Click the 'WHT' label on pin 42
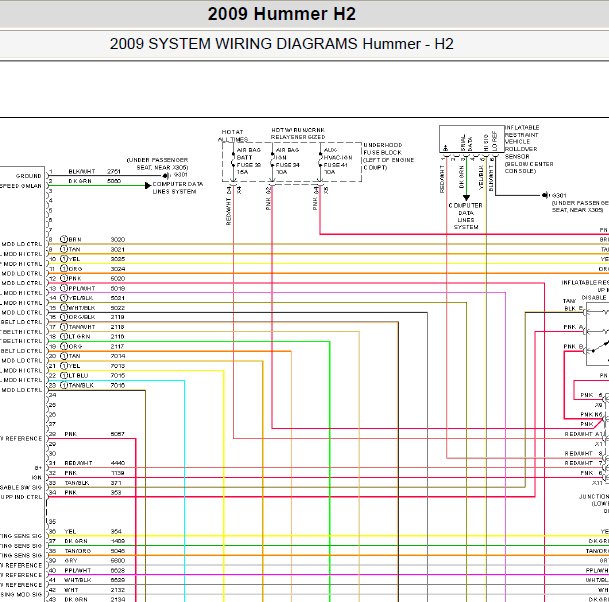The width and height of the screenshot is (609, 602). 71,590
